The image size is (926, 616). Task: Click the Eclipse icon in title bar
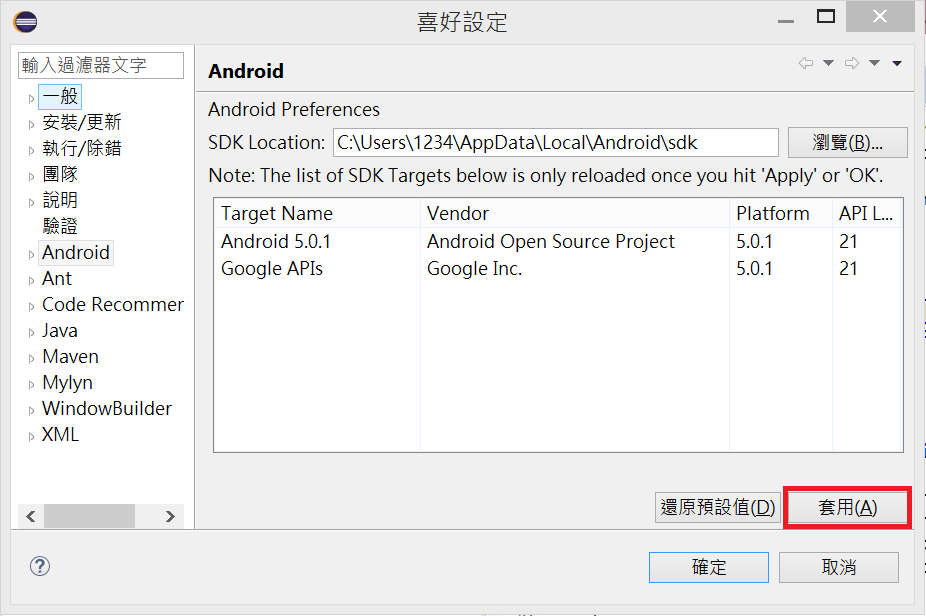[x=27, y=20]
